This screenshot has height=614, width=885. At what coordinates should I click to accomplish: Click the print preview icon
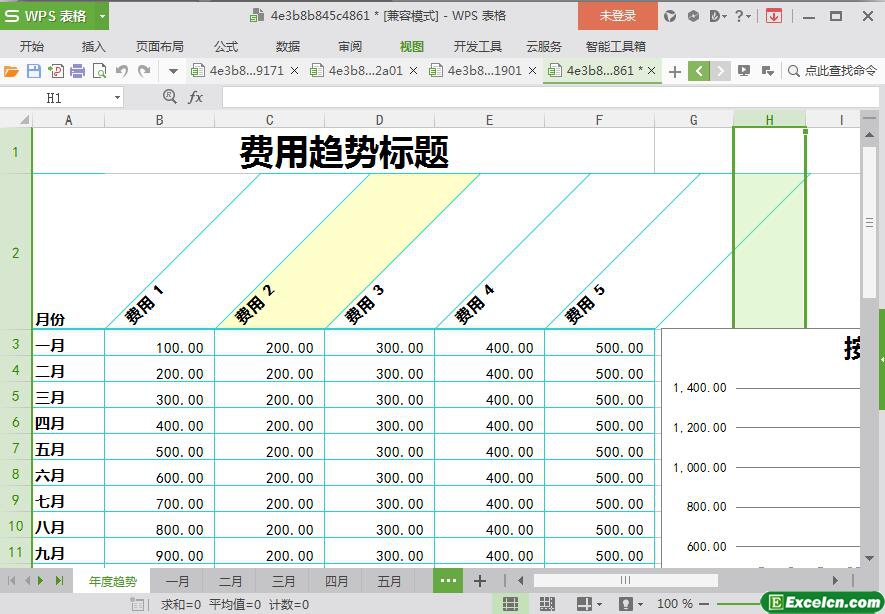click(99, 71)
